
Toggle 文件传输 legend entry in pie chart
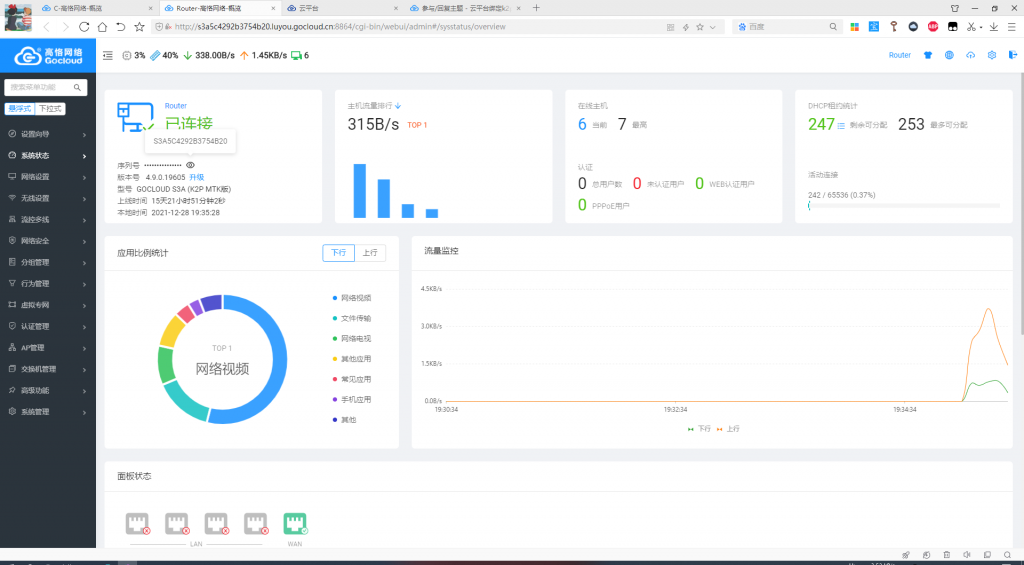(352, 318)
